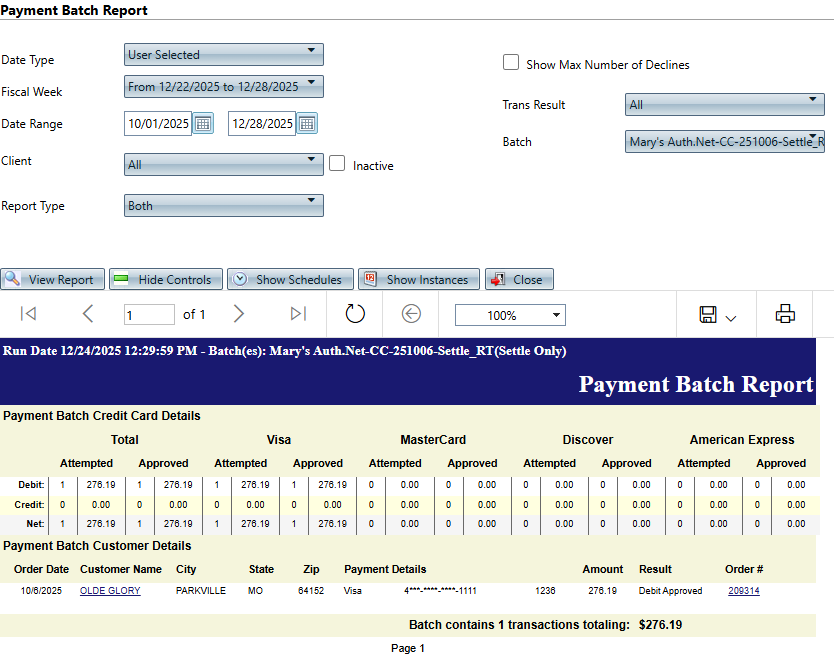Open the Report Type dropdown
Screen dimensions: 834x660
click(x=224, y=205)
